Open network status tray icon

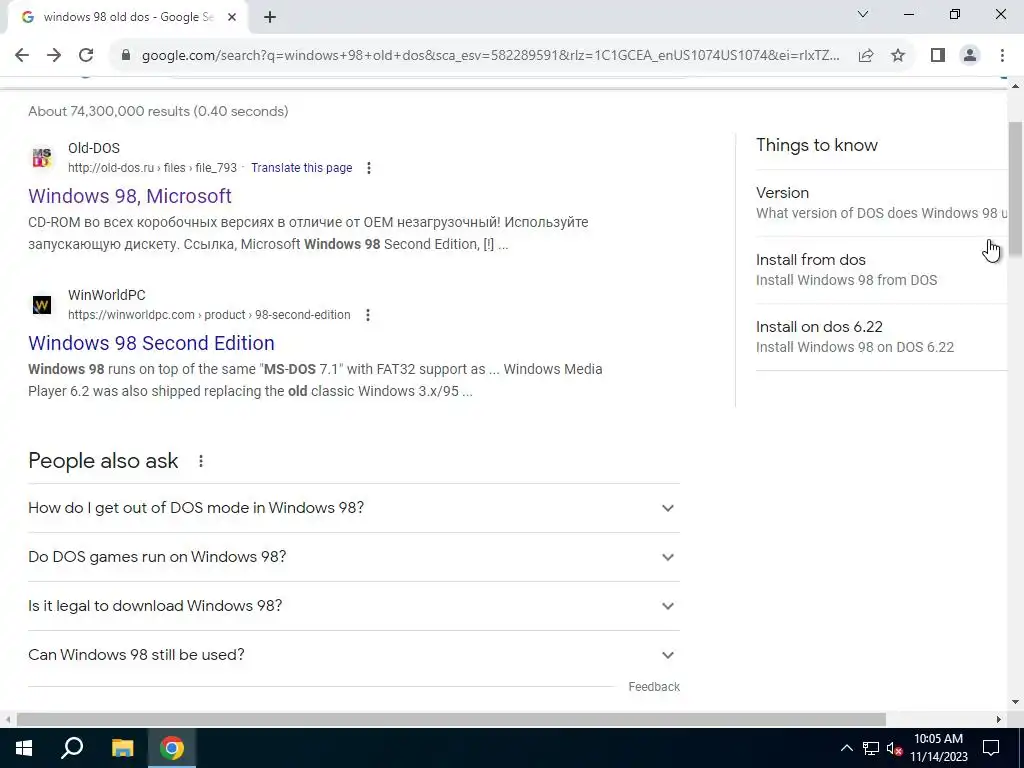point(871,748)
